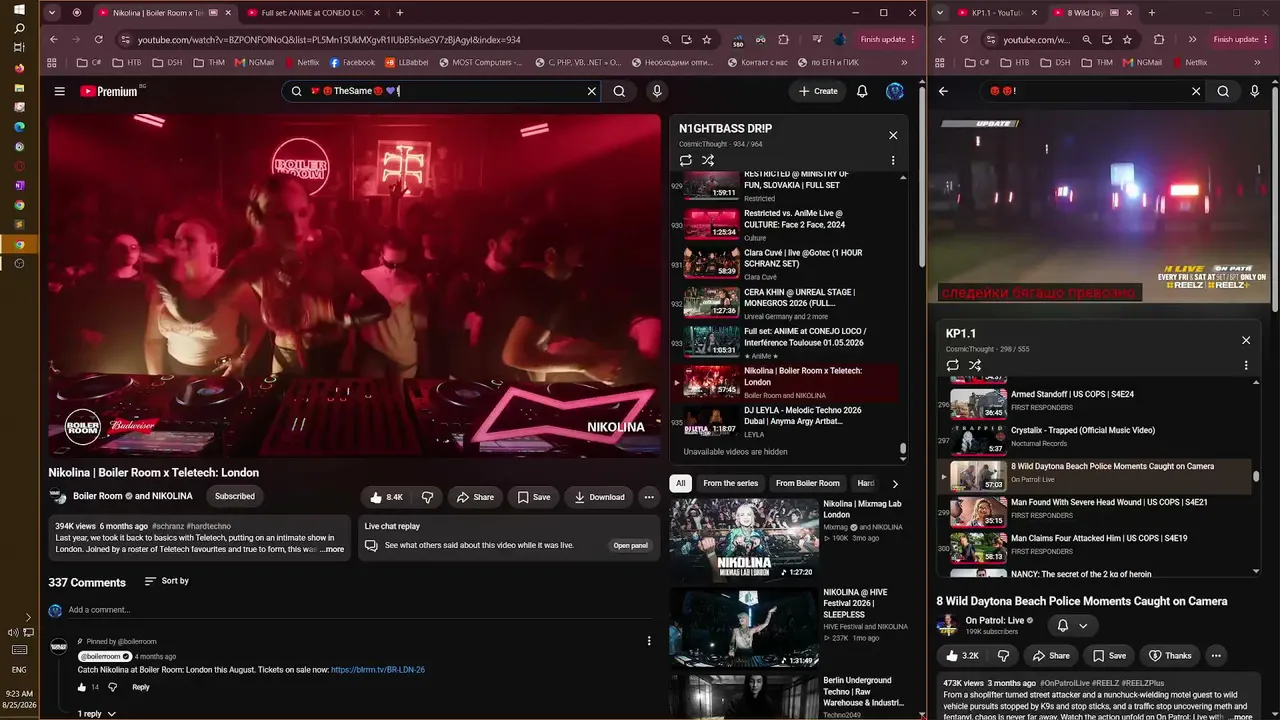Screen dimensions: 1280x720
Task: Start voice search in left window
Action: 657,91
